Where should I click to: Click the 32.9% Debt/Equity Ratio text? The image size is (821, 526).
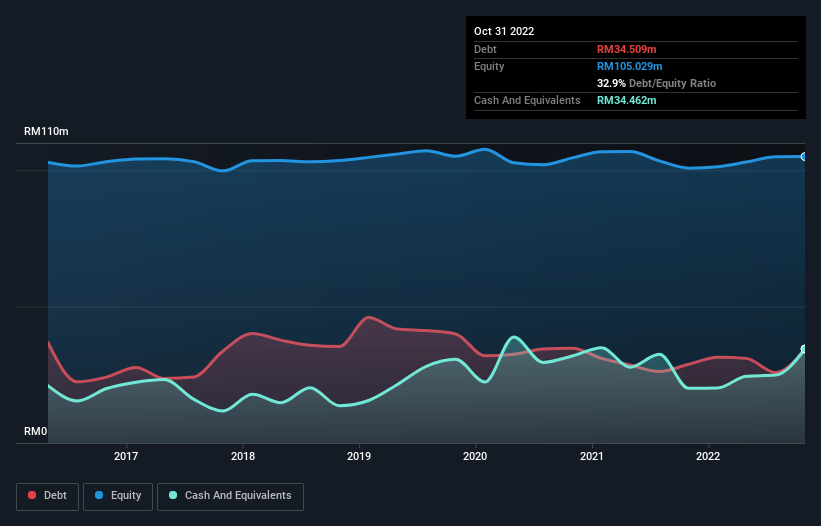(x=656, y=83)
